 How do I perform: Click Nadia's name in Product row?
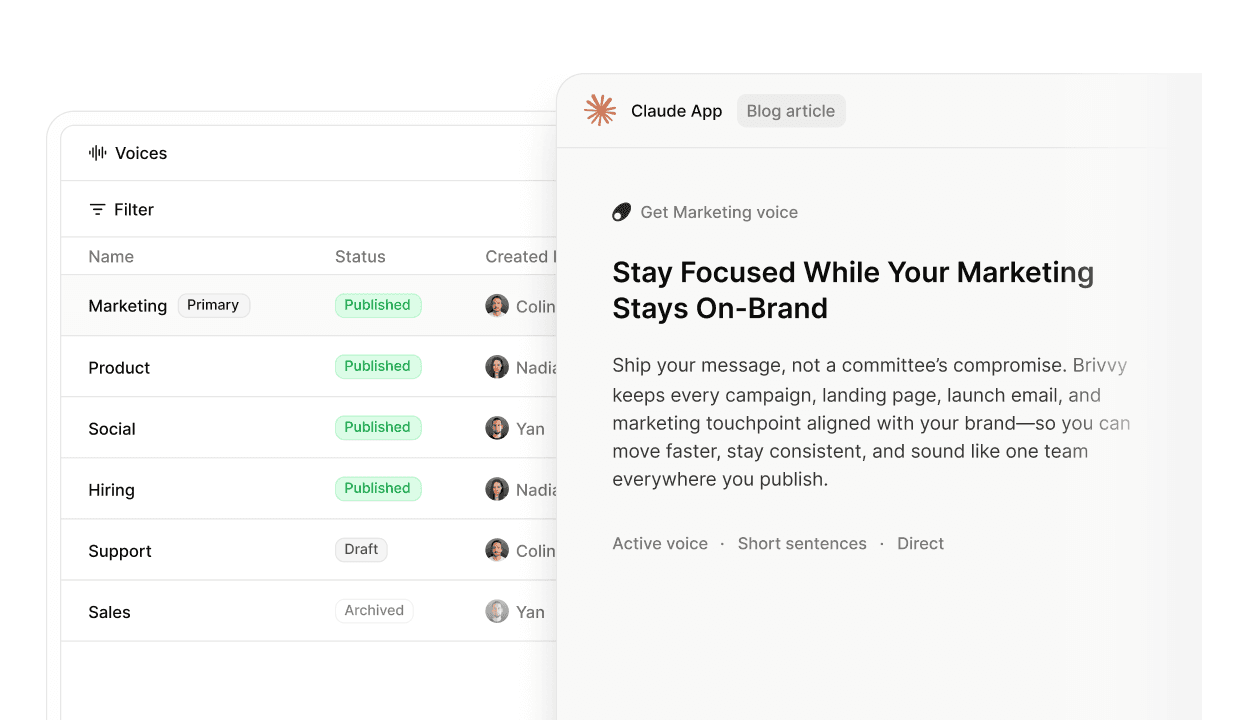click(x=536, y=368)
